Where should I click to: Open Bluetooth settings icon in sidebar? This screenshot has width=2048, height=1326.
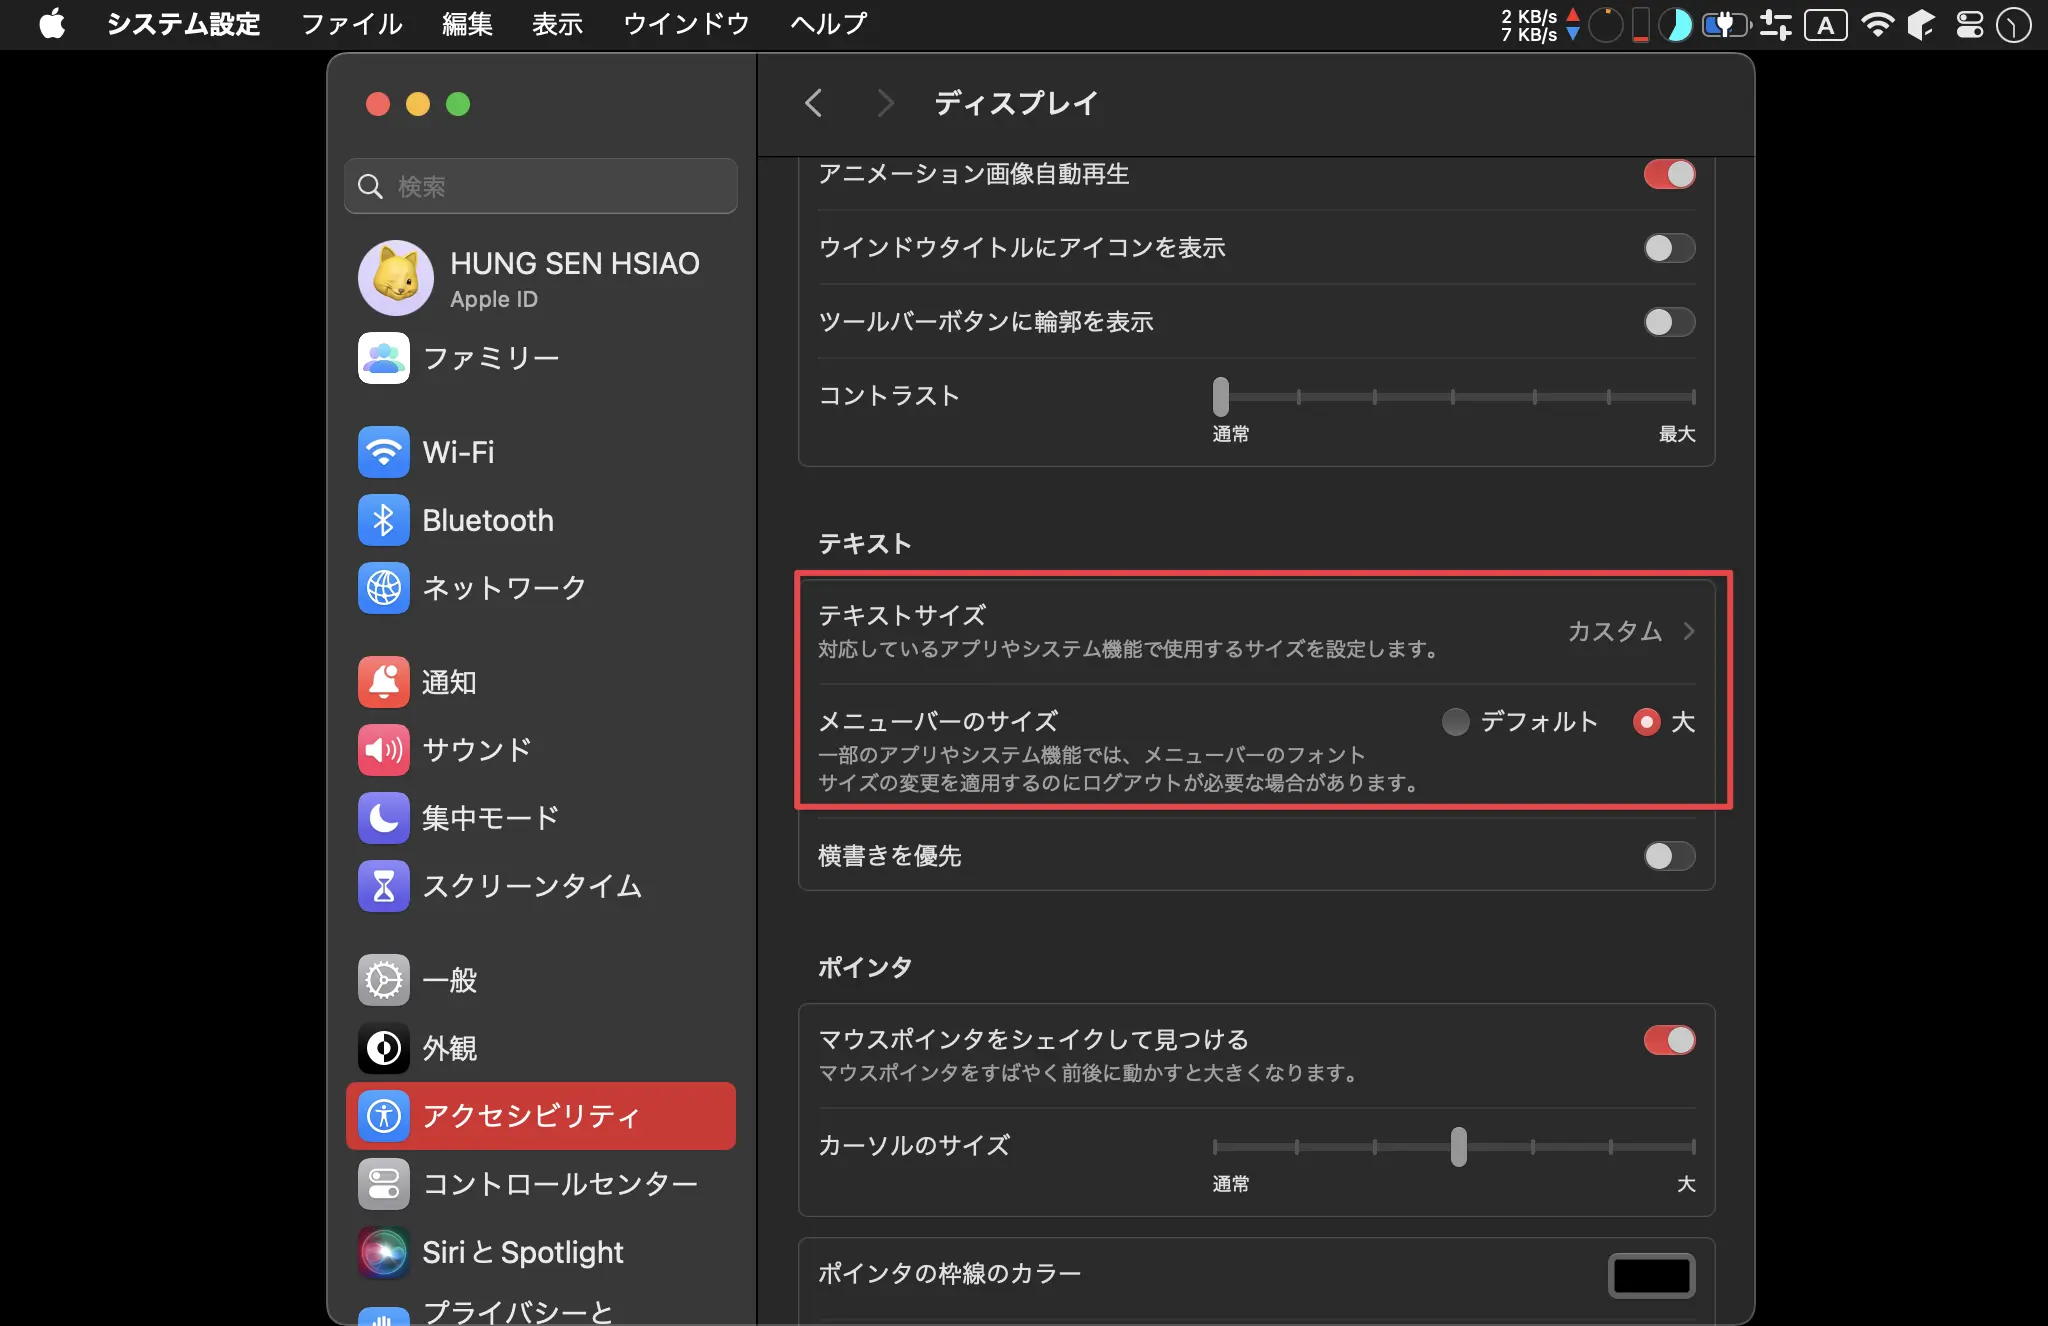[x=384, y=520]
